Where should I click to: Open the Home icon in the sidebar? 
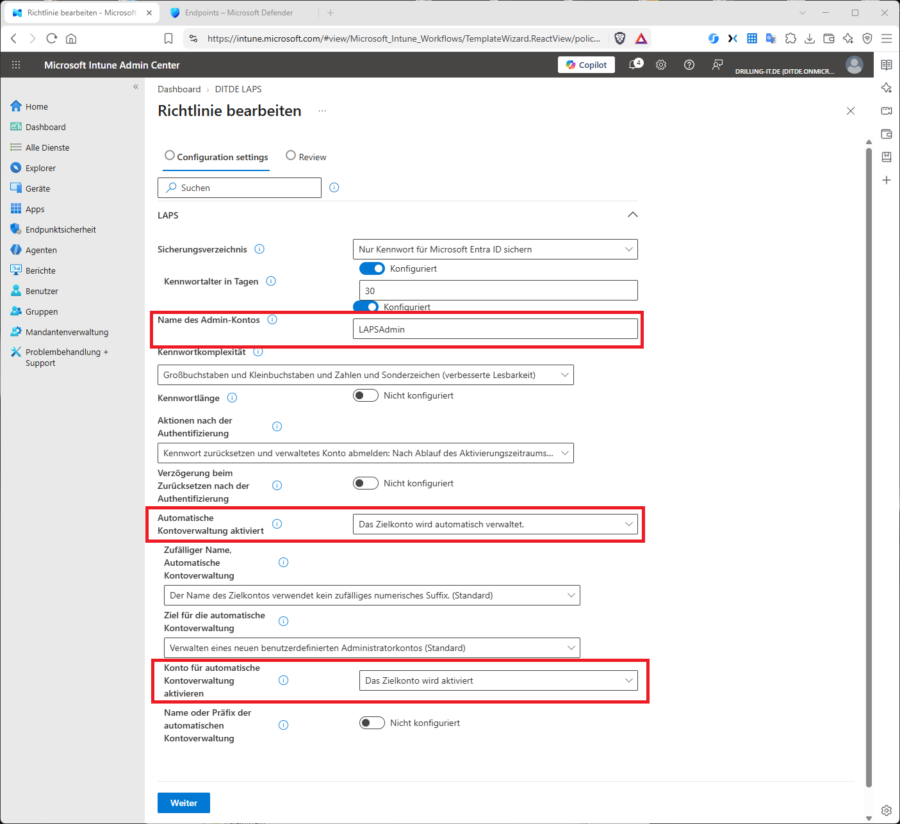(15, 106)
